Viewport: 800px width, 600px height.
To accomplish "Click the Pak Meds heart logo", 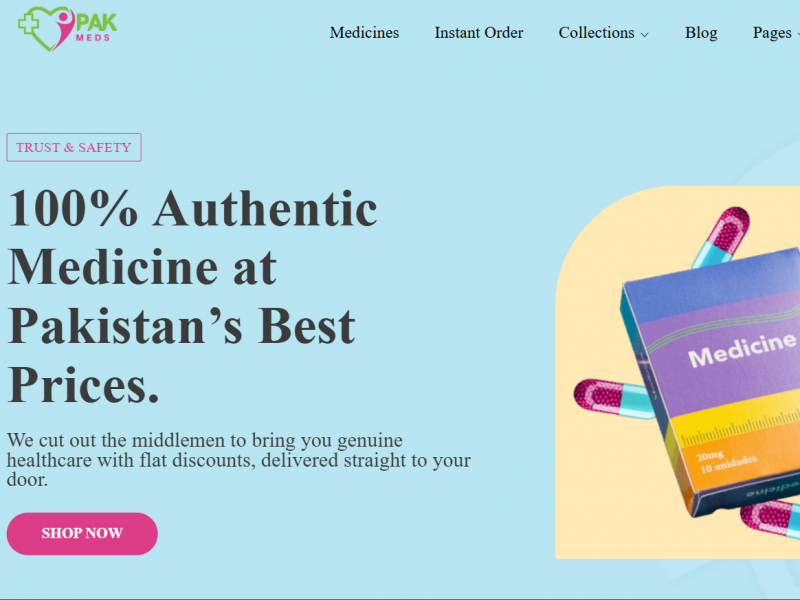I will [67, 29].
